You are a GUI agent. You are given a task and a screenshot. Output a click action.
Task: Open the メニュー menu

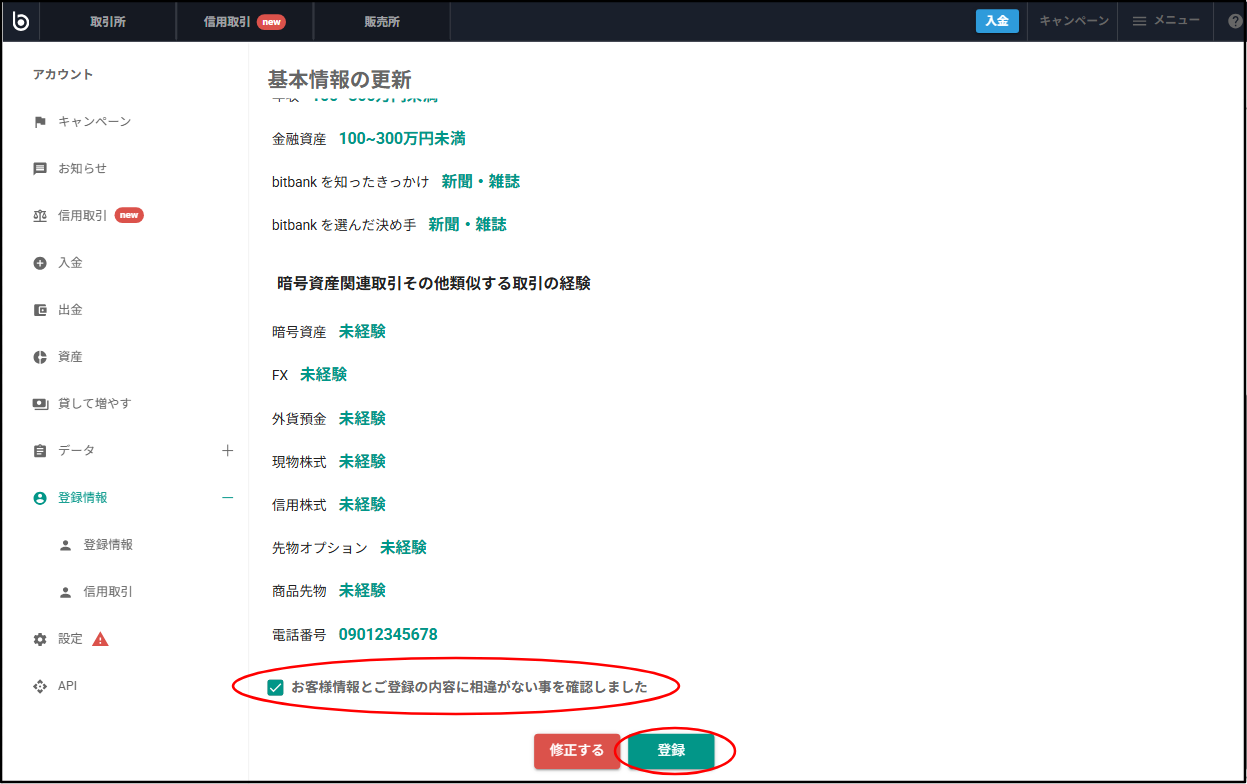tap(1166, 21)
